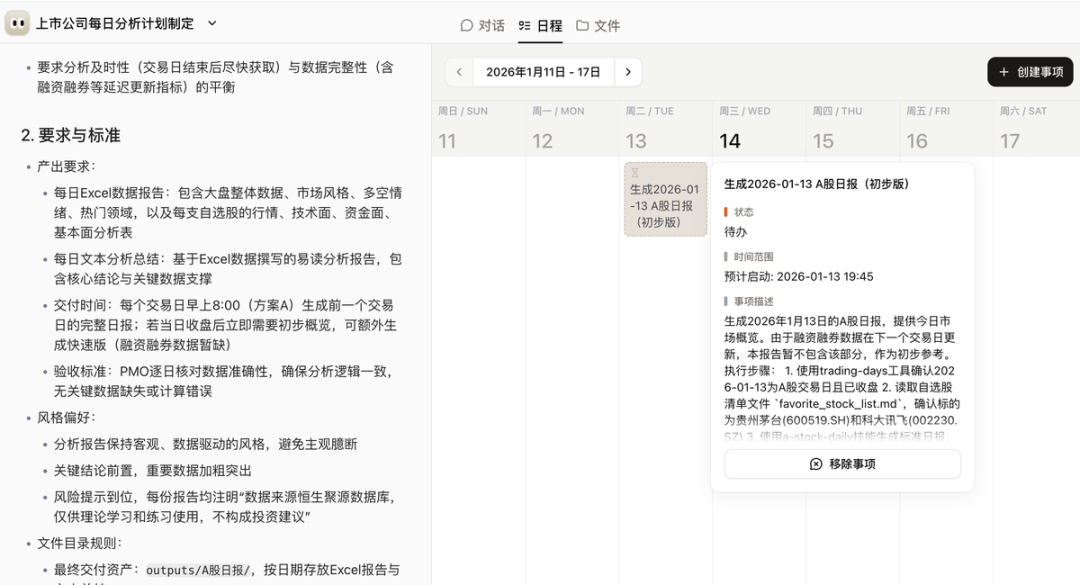Select Friday 16 column header
1080x585 pixels.
tap(946, 129)
